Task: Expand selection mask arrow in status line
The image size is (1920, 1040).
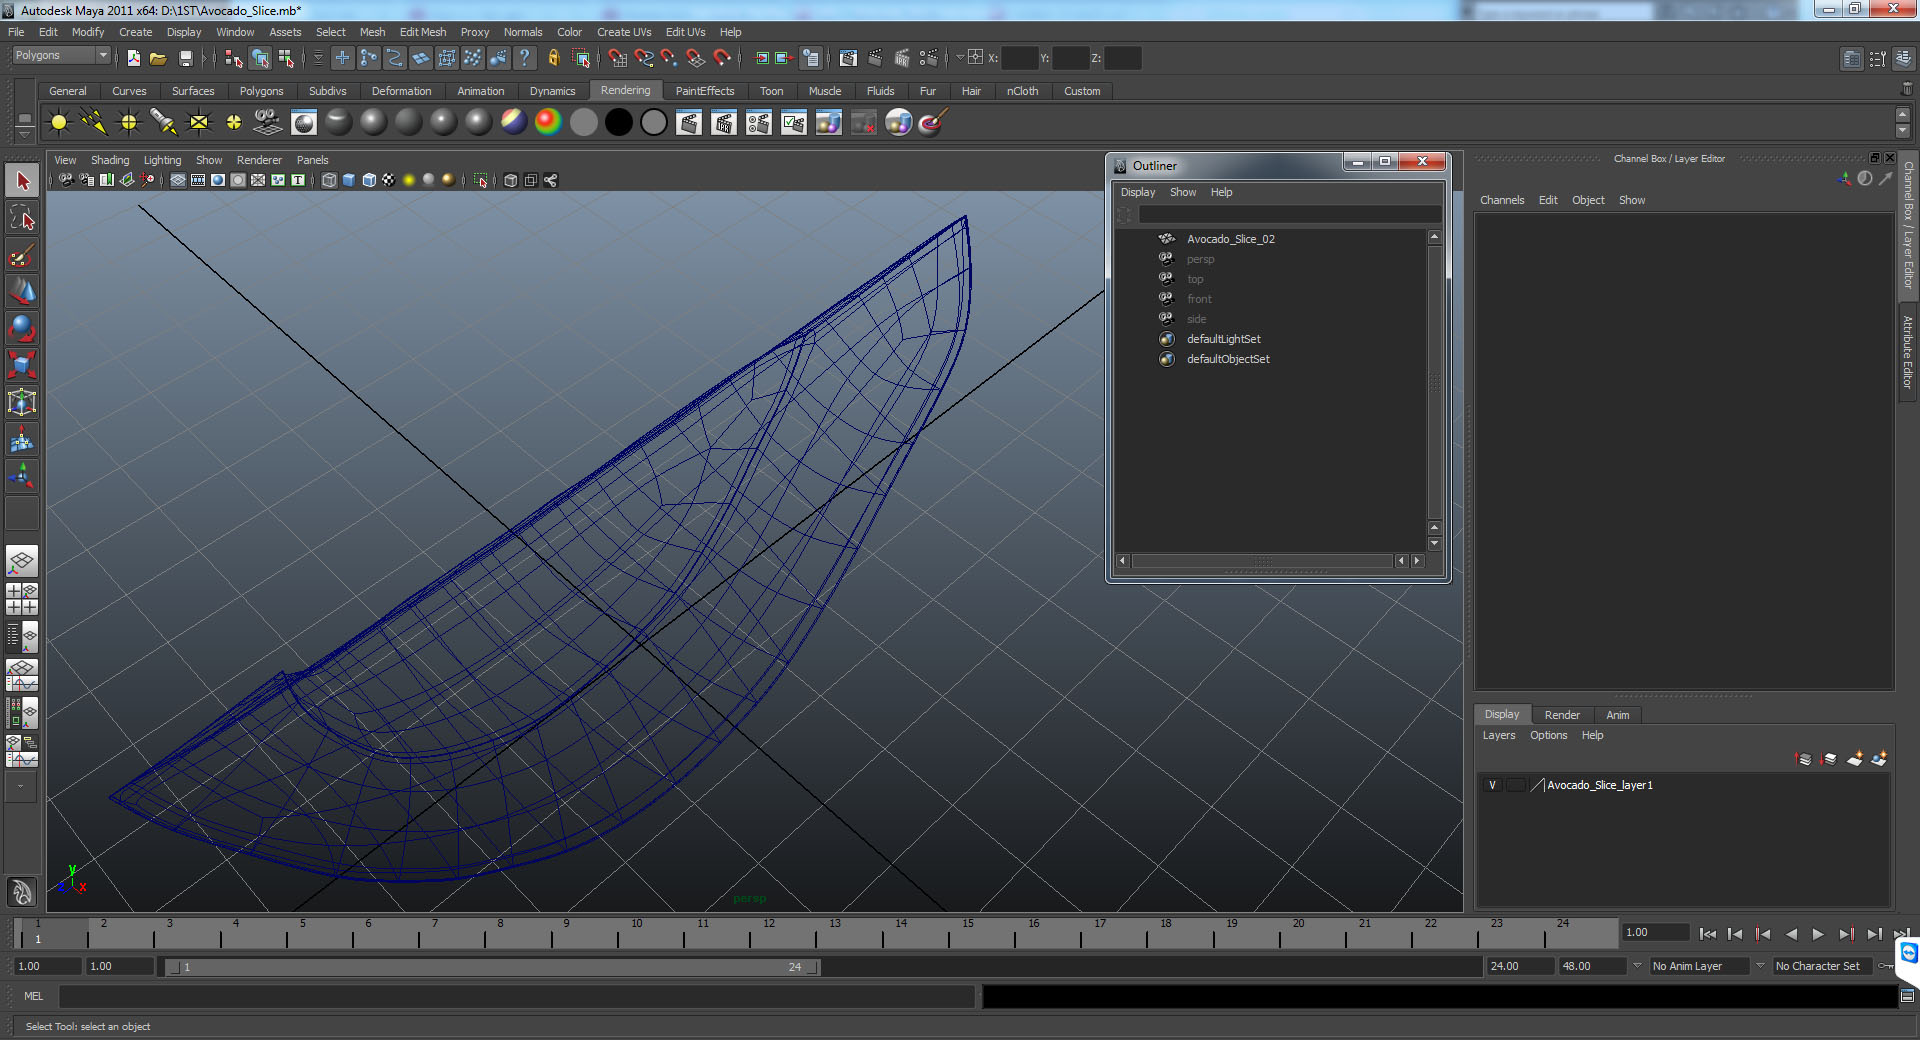Action: [x=318, y=58]
